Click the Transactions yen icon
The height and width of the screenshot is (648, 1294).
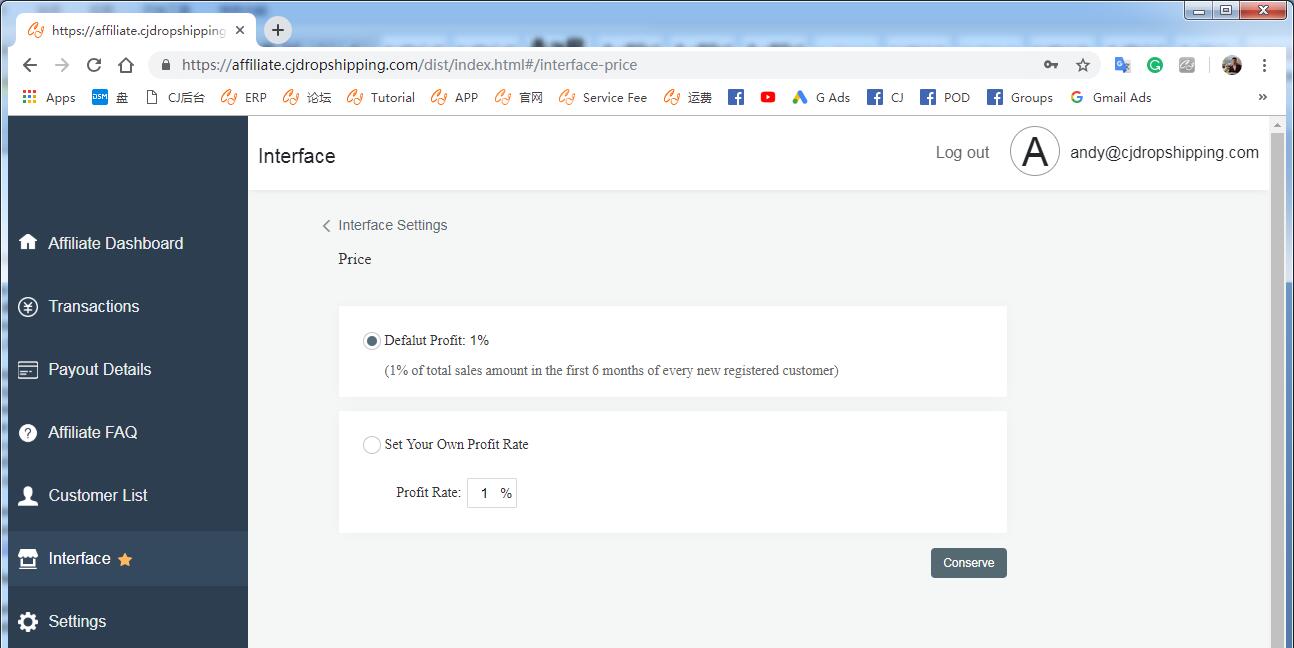pyautogui.click(x=28, y=307)
